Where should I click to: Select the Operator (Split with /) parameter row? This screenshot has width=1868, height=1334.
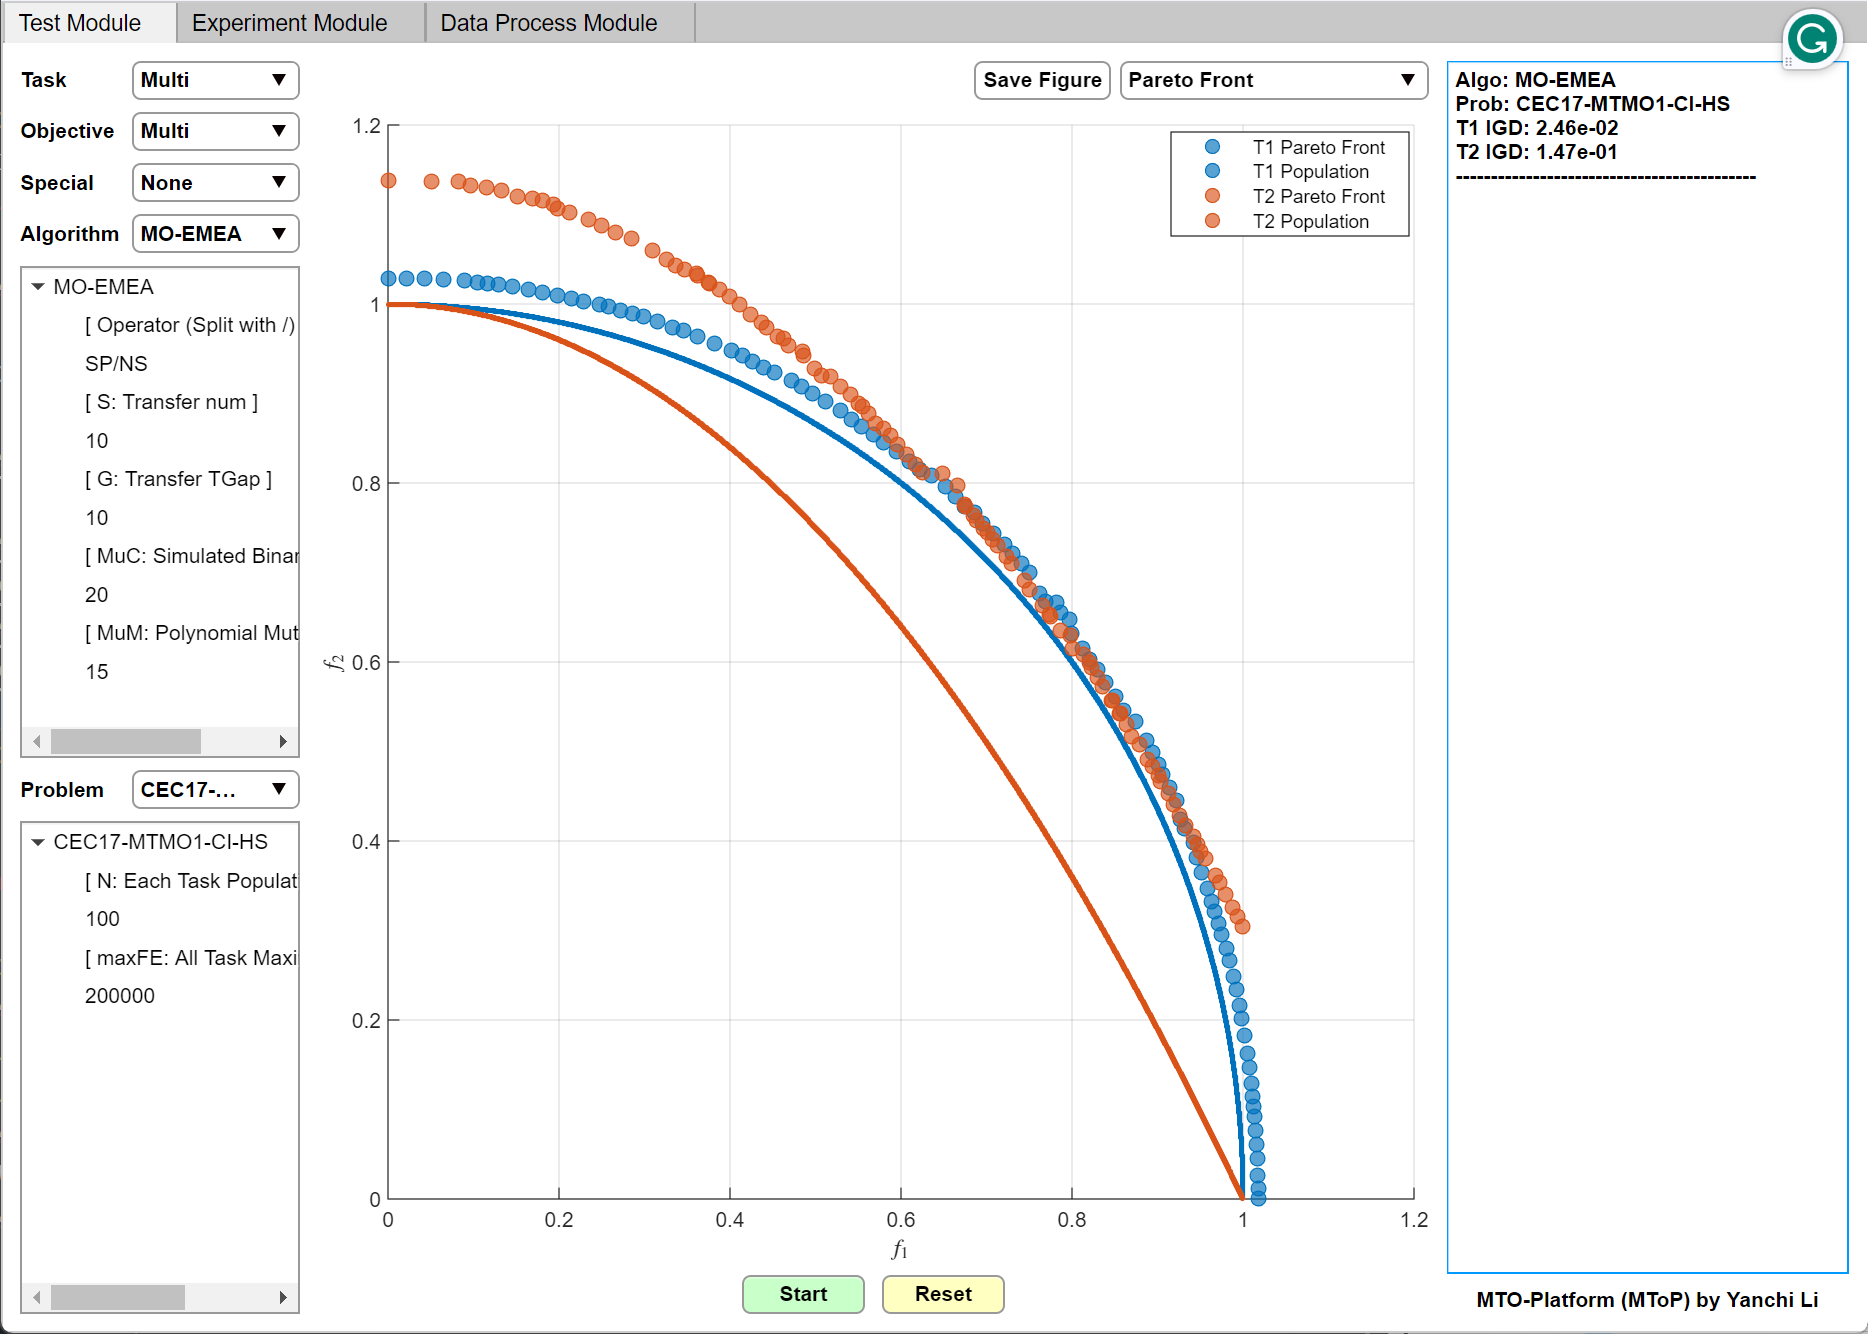pos(190,325)
